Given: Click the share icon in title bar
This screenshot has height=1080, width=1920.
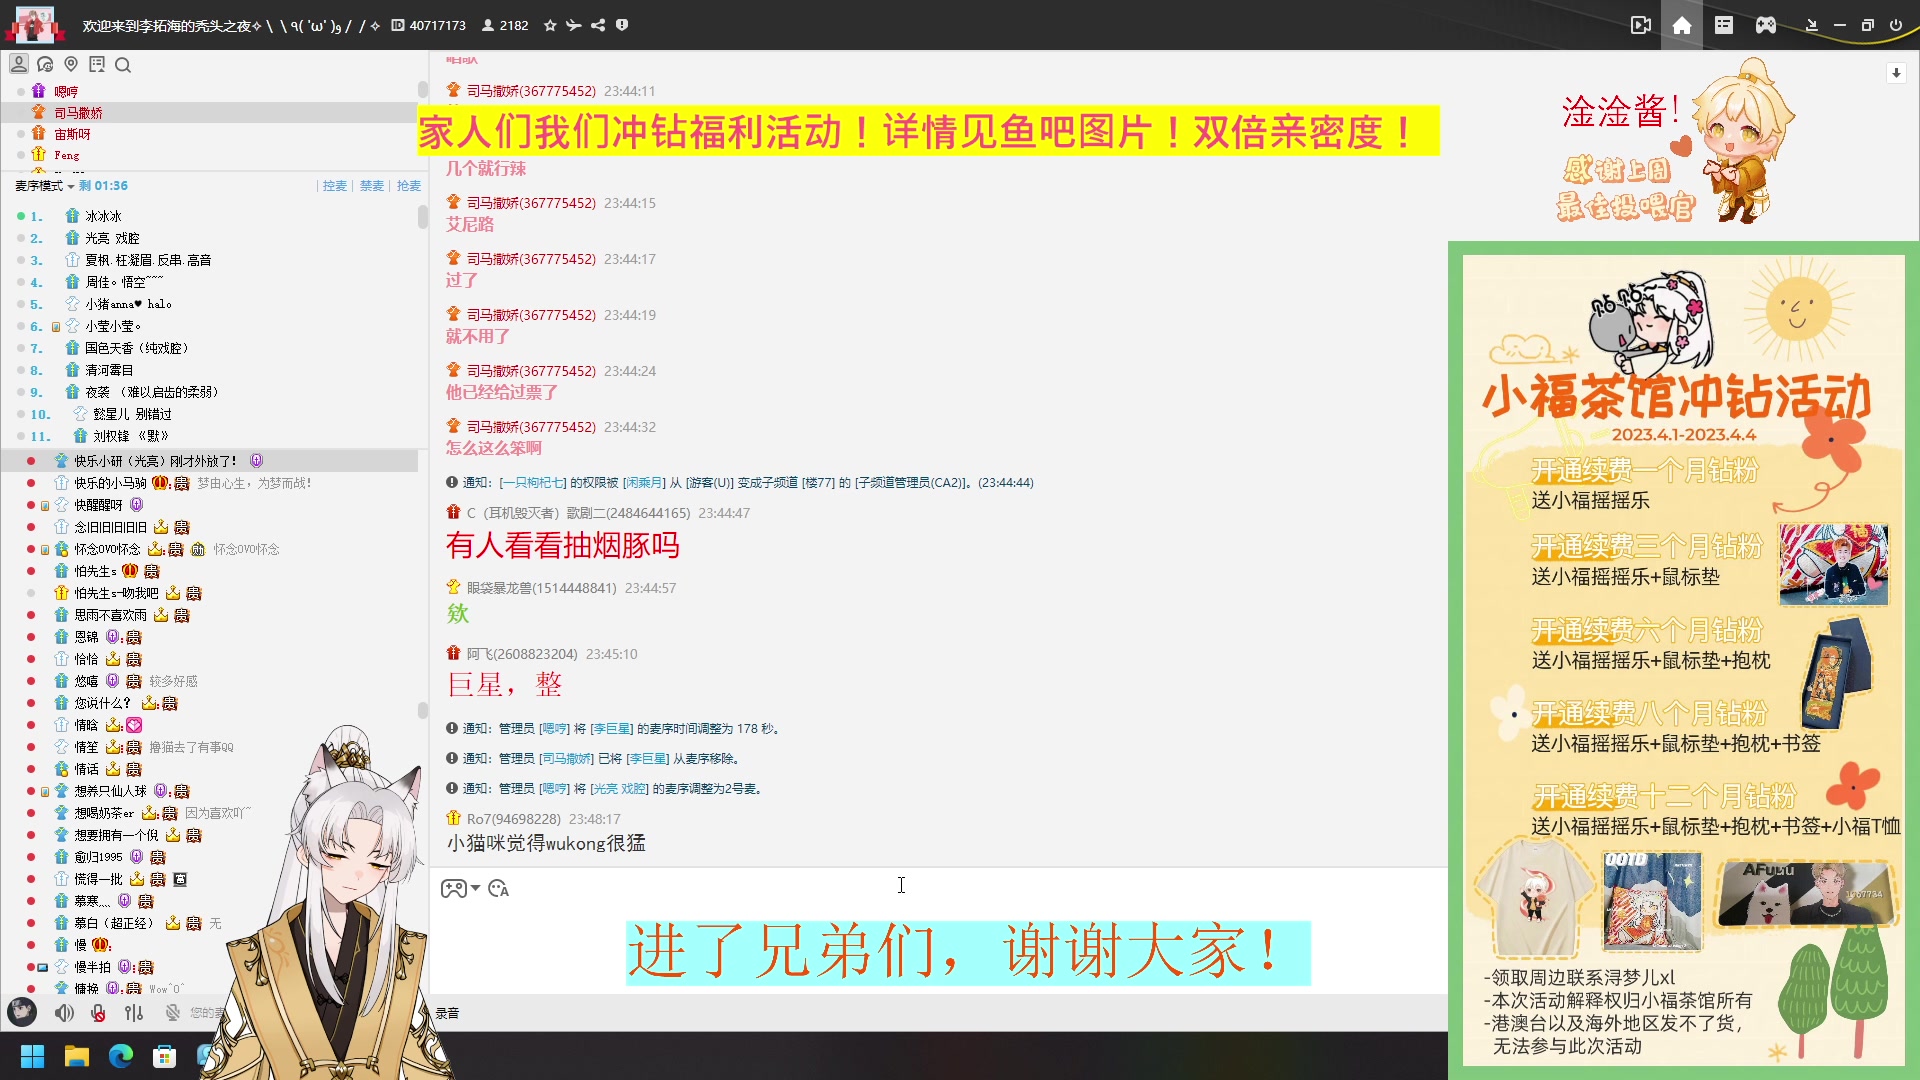Looking at the screenshot, I should (x=598, y=25).
